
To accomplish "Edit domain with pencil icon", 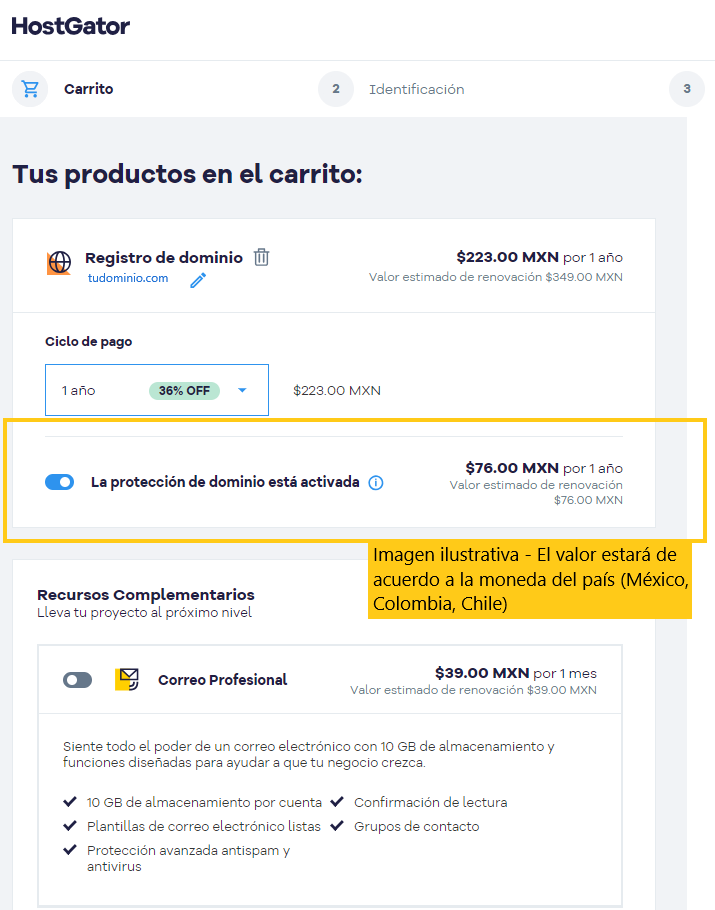I will click(x=198, y=280).
